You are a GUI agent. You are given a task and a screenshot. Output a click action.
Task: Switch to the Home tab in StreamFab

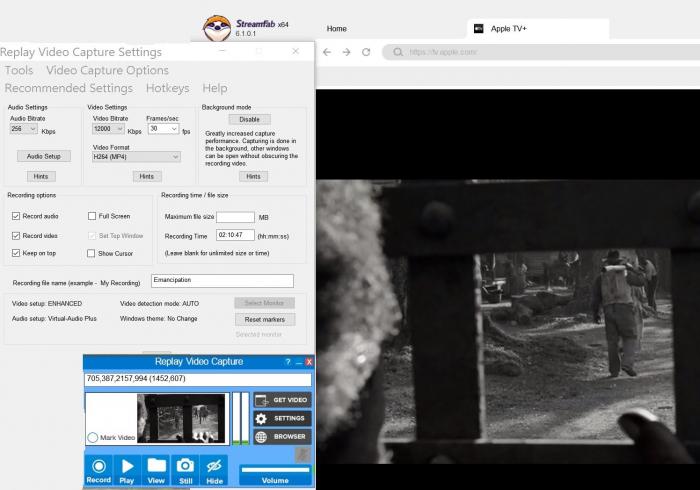point(337,29)
